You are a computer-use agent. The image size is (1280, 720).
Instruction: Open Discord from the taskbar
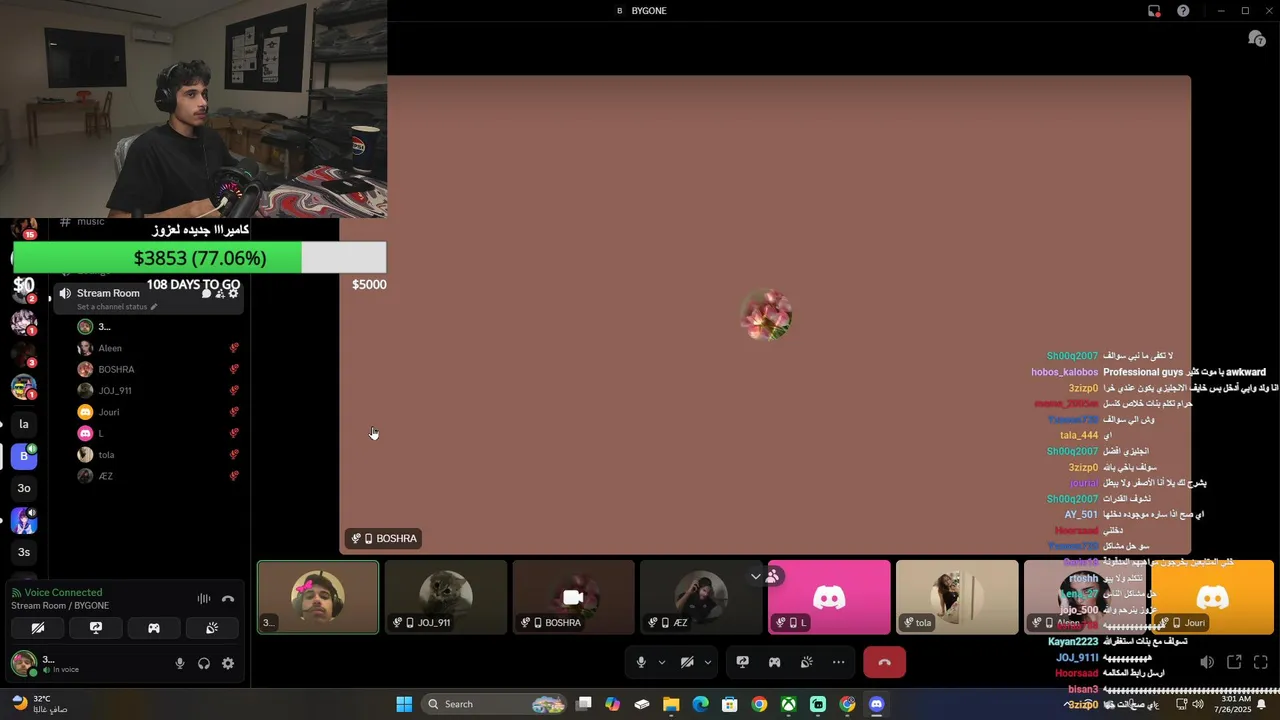click(877, 704)
